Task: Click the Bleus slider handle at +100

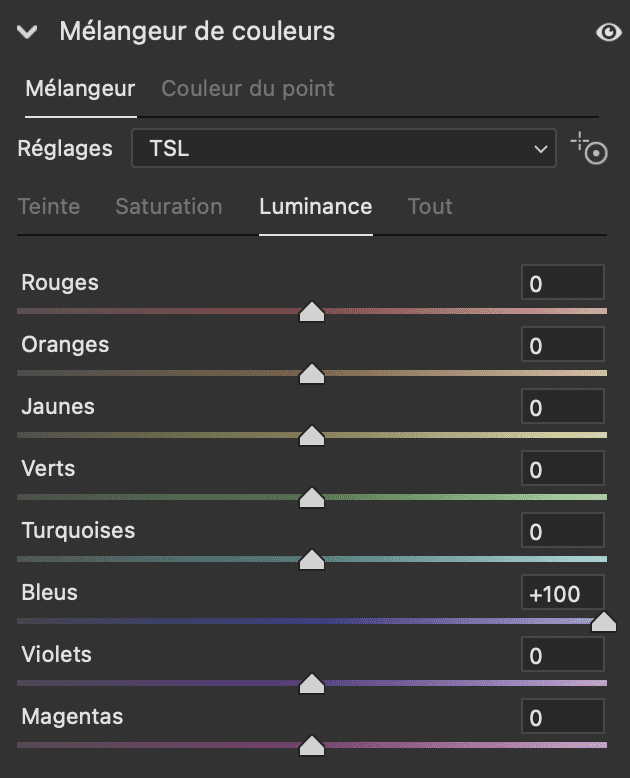Action: 603,622
